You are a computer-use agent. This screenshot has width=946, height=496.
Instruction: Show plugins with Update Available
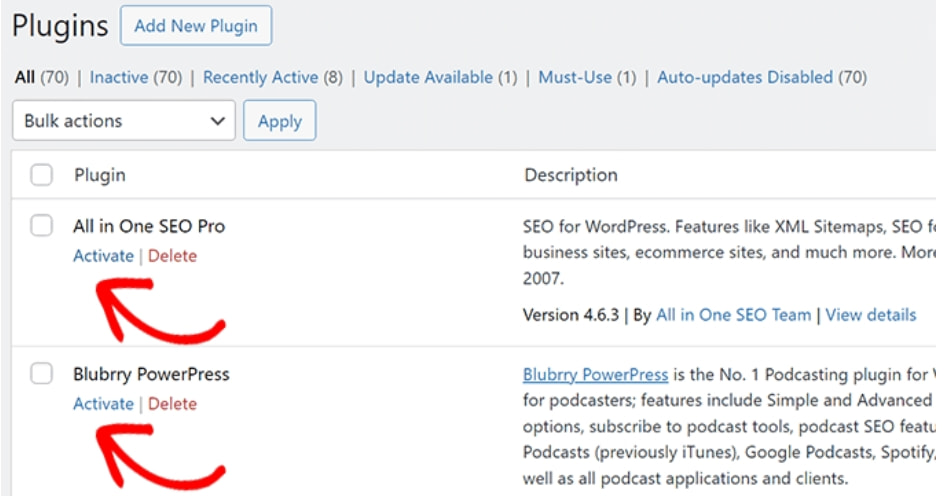click(x=428, y=77)
